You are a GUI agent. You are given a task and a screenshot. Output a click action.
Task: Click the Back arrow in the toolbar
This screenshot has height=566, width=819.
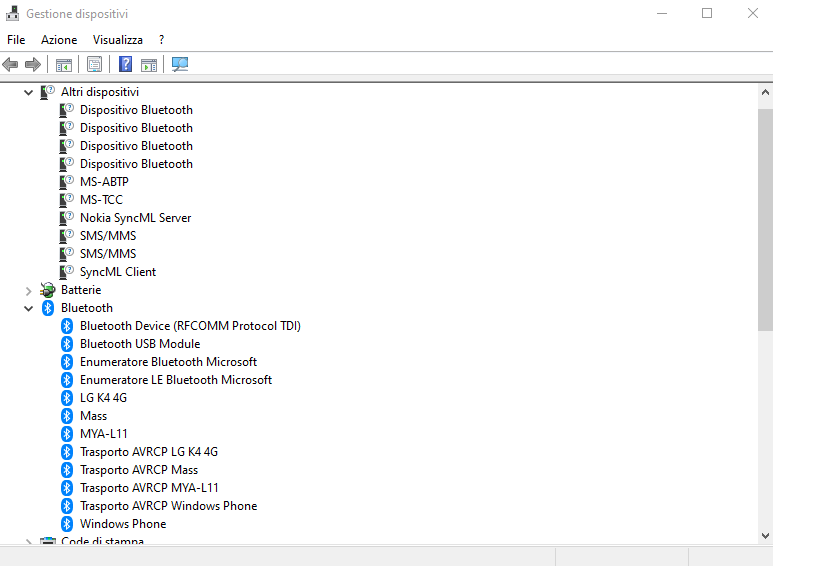[x=10, y=65]
